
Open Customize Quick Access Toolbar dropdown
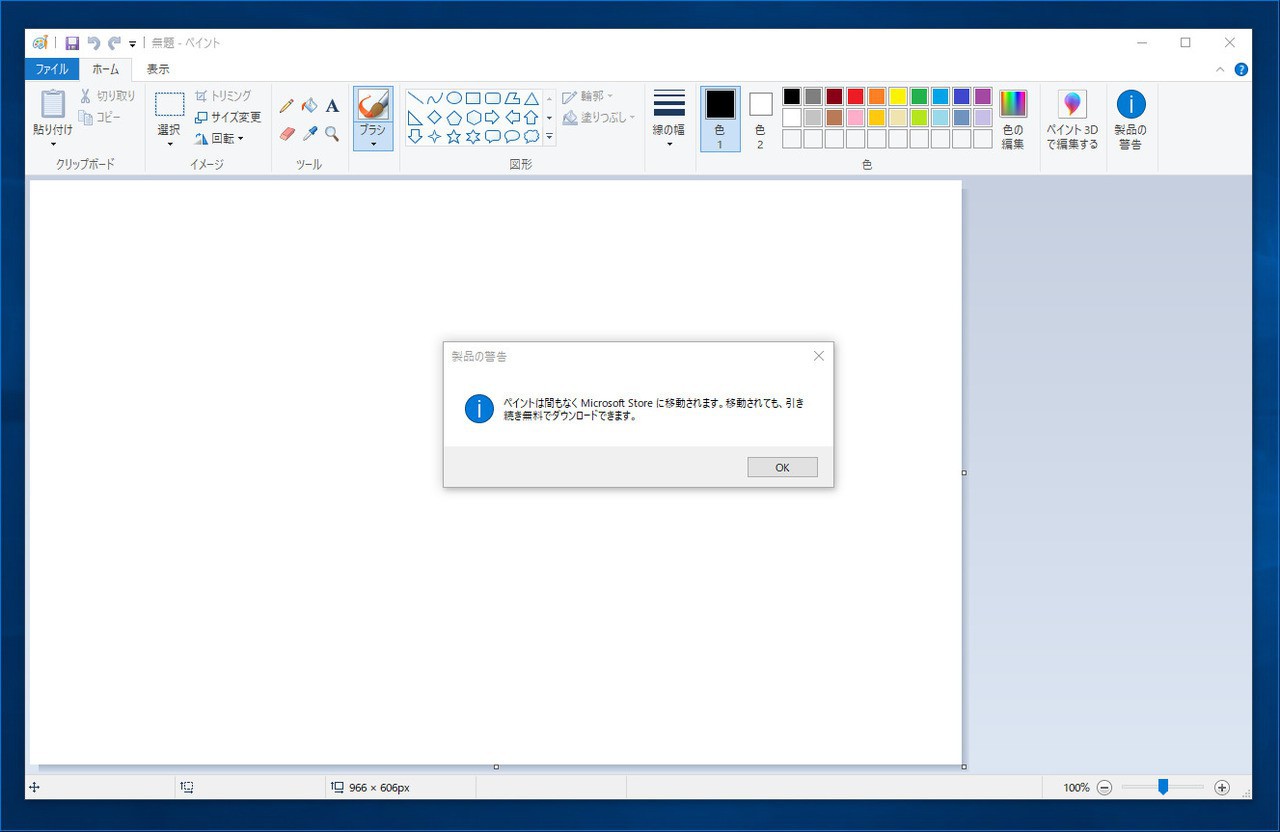(x=132, y=44)
